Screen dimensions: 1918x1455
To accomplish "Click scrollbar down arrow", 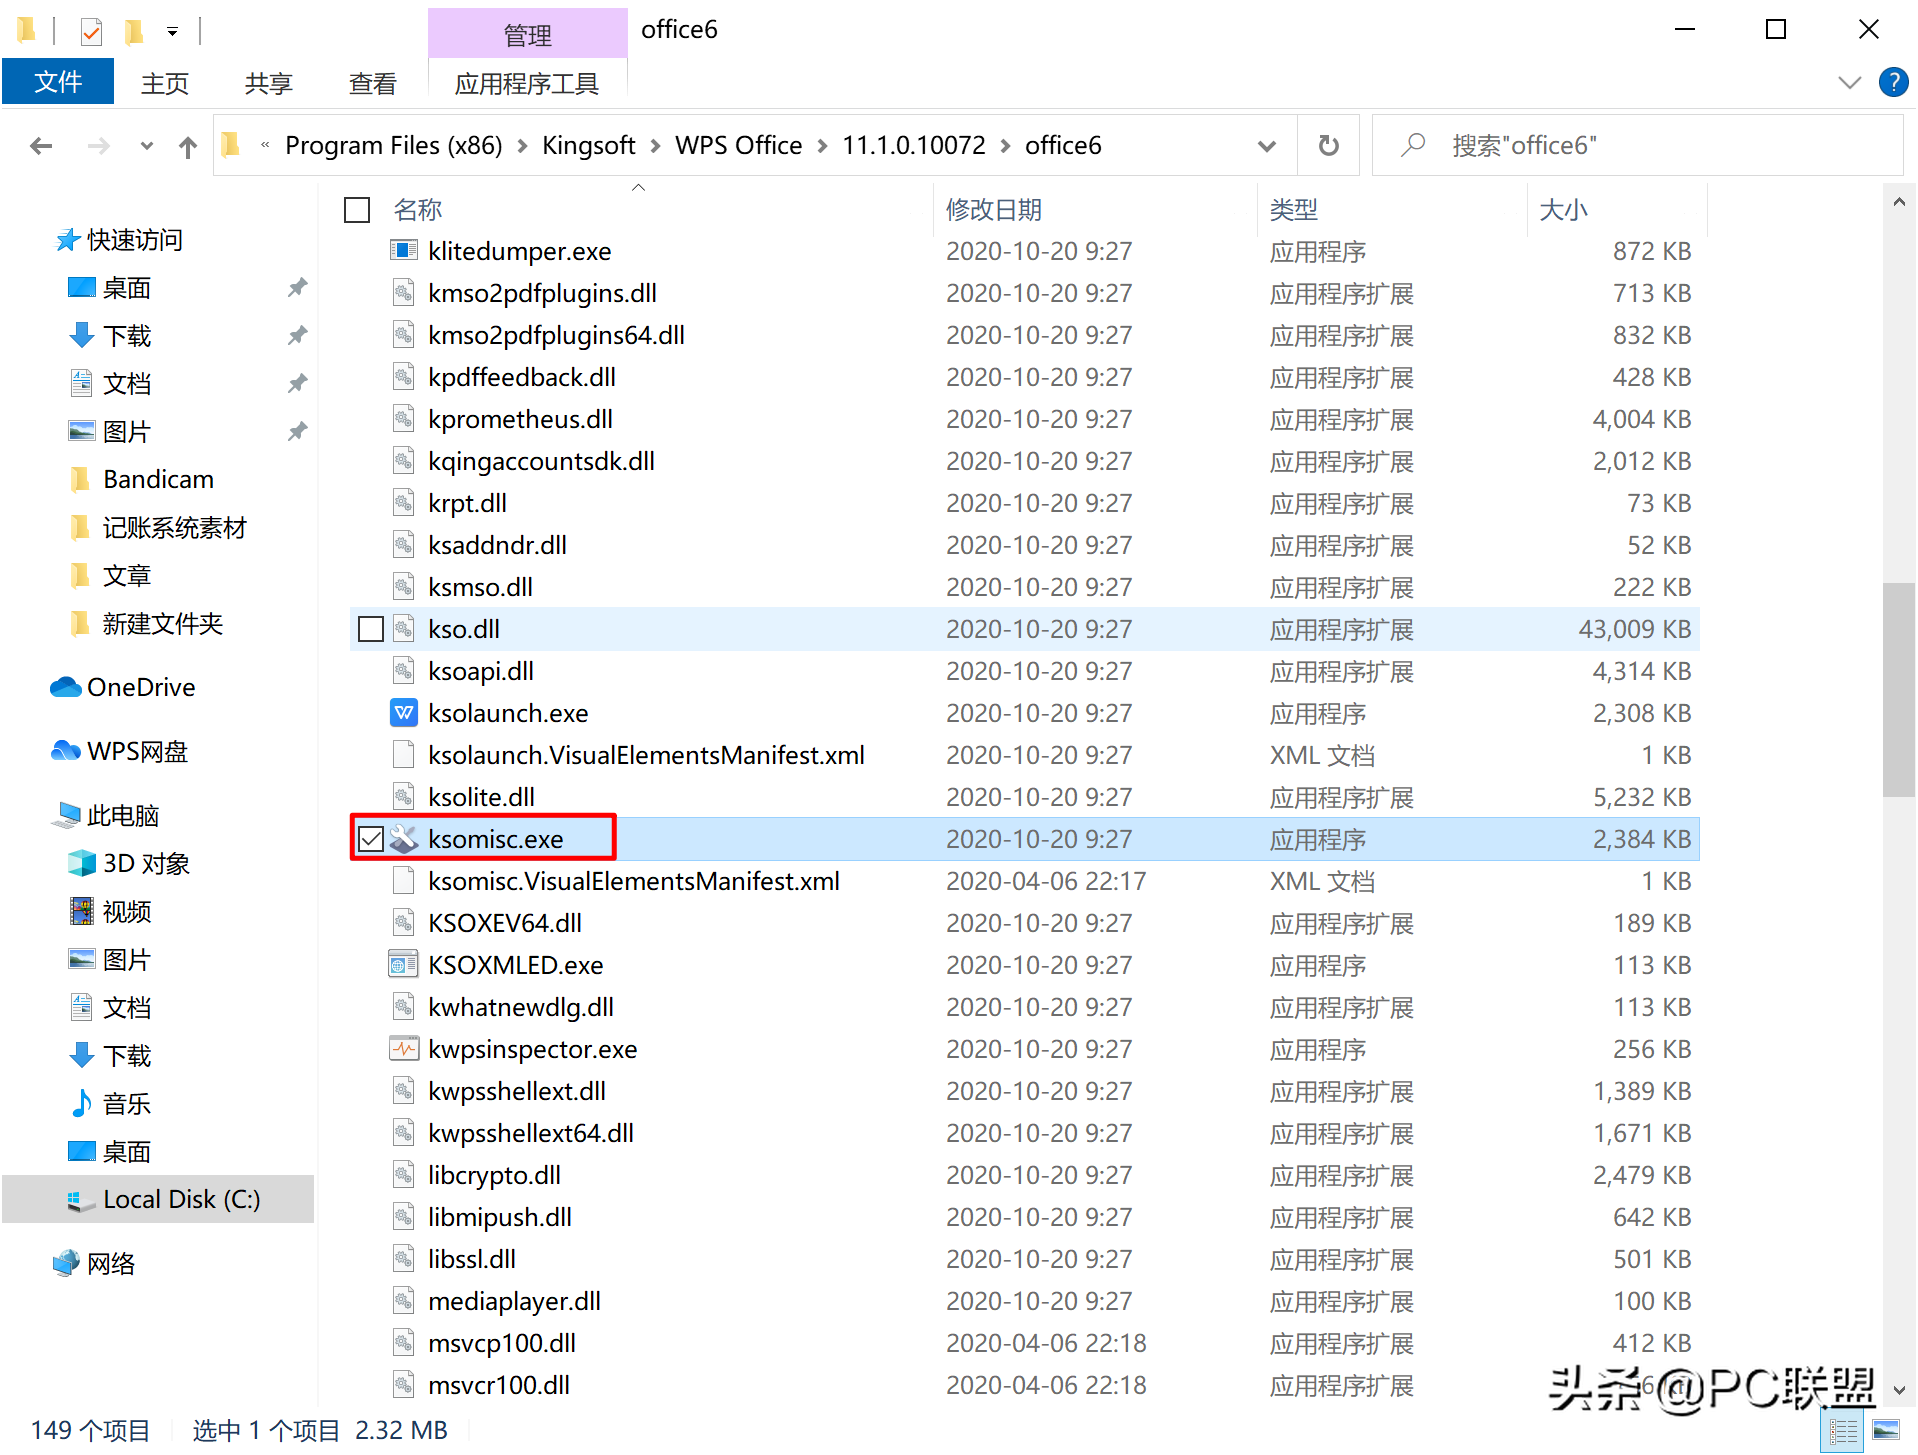I will [1898, 1391].
